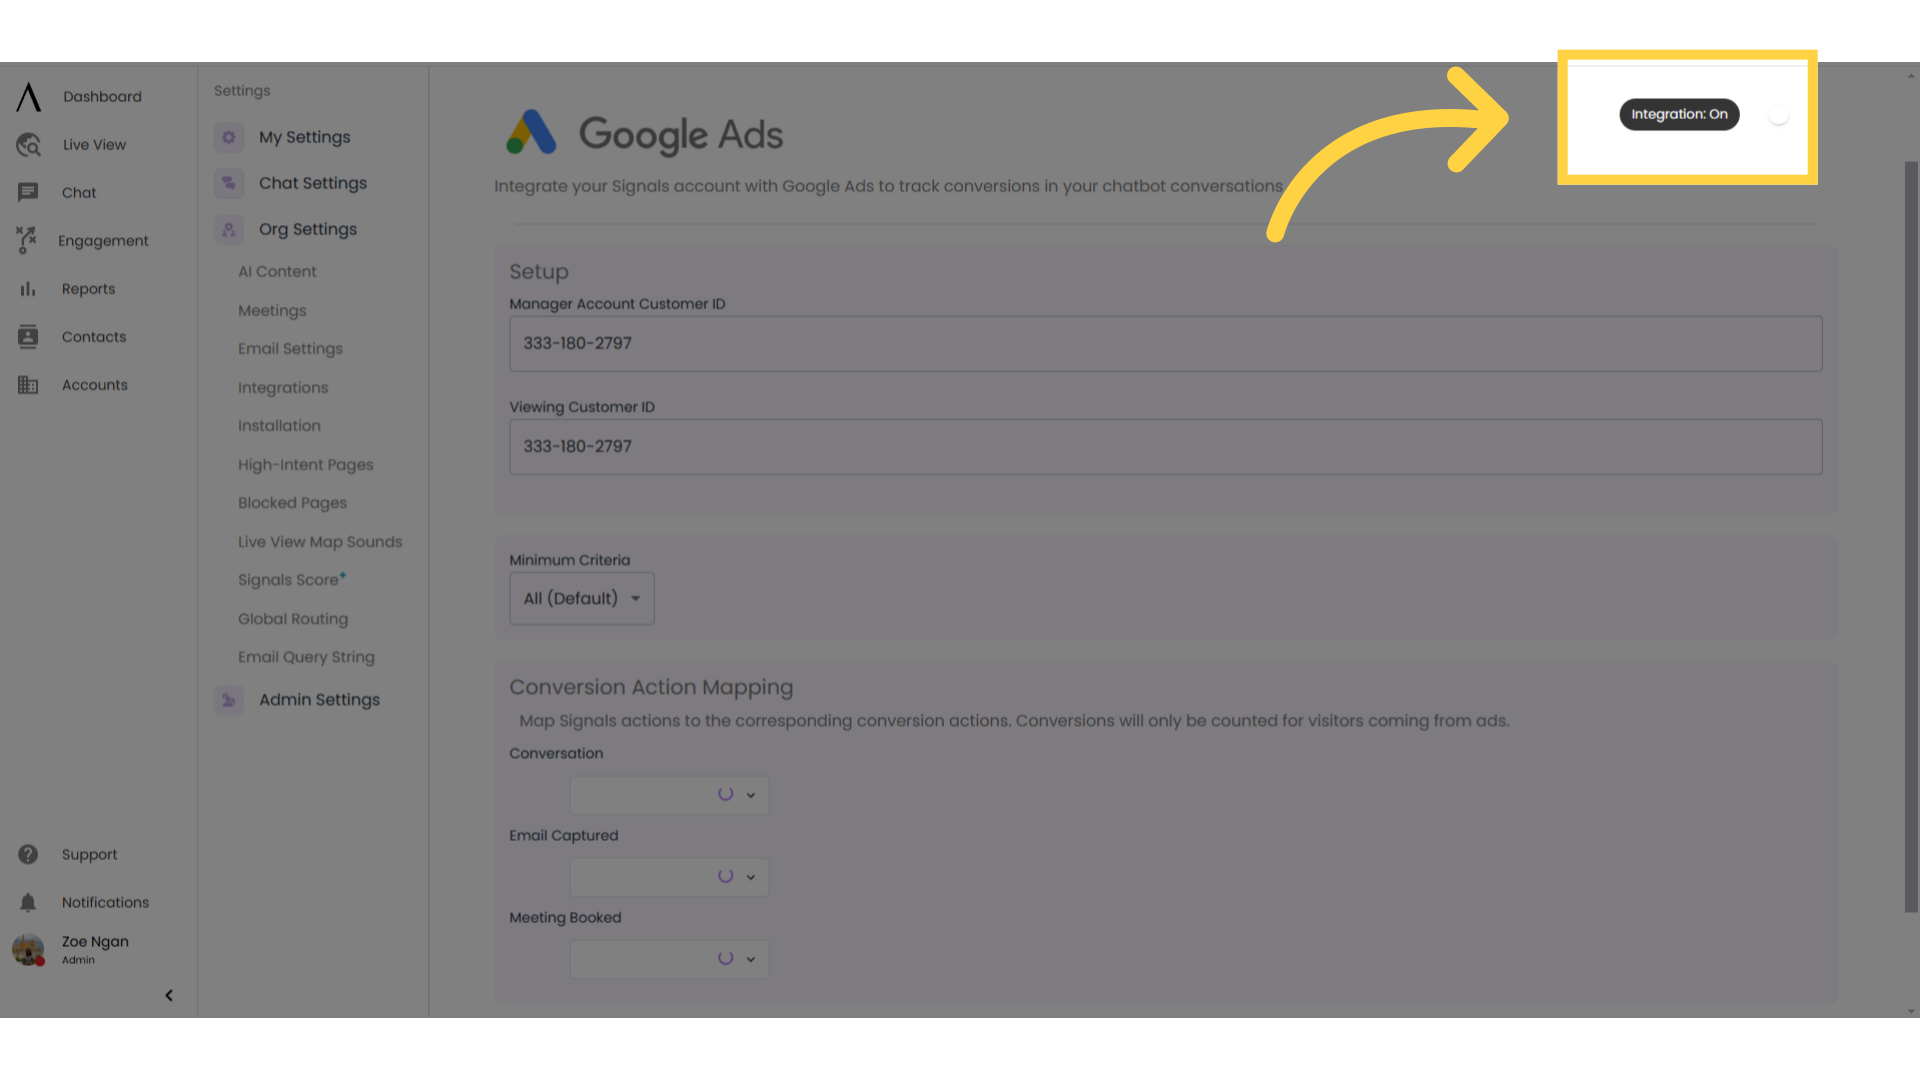The image size is (1920, 1080).
Task: Open Org Settings menu item
Action: tap(307, 228)
